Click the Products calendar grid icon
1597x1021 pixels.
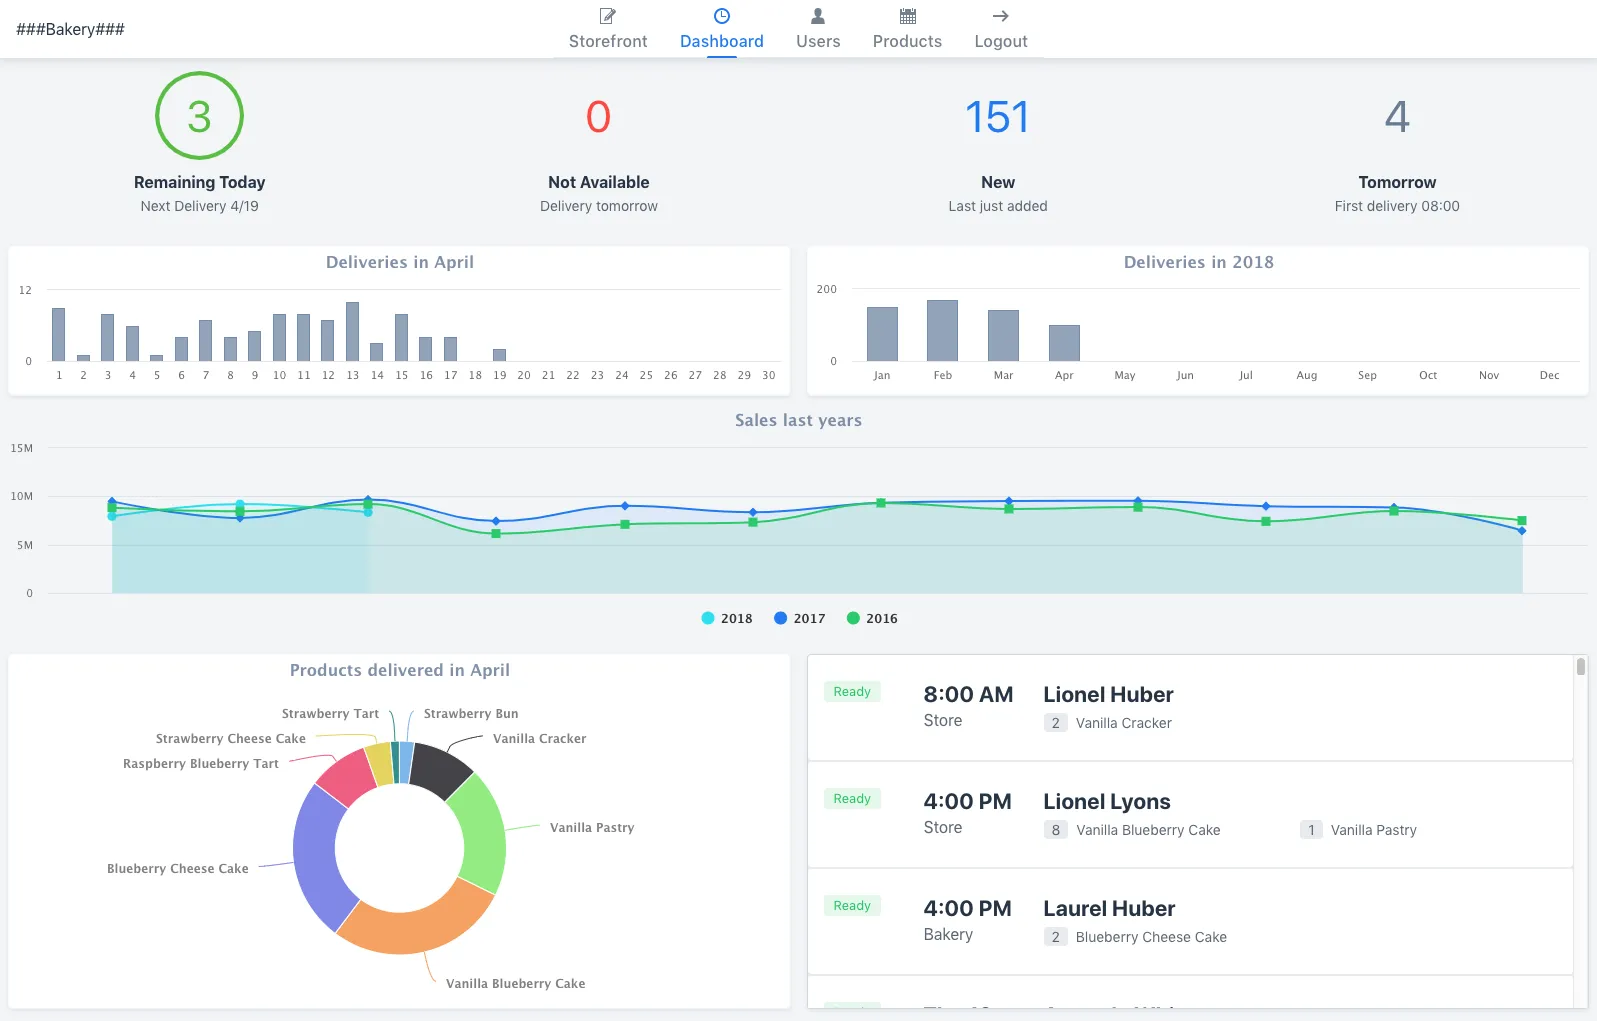point(907,16)
